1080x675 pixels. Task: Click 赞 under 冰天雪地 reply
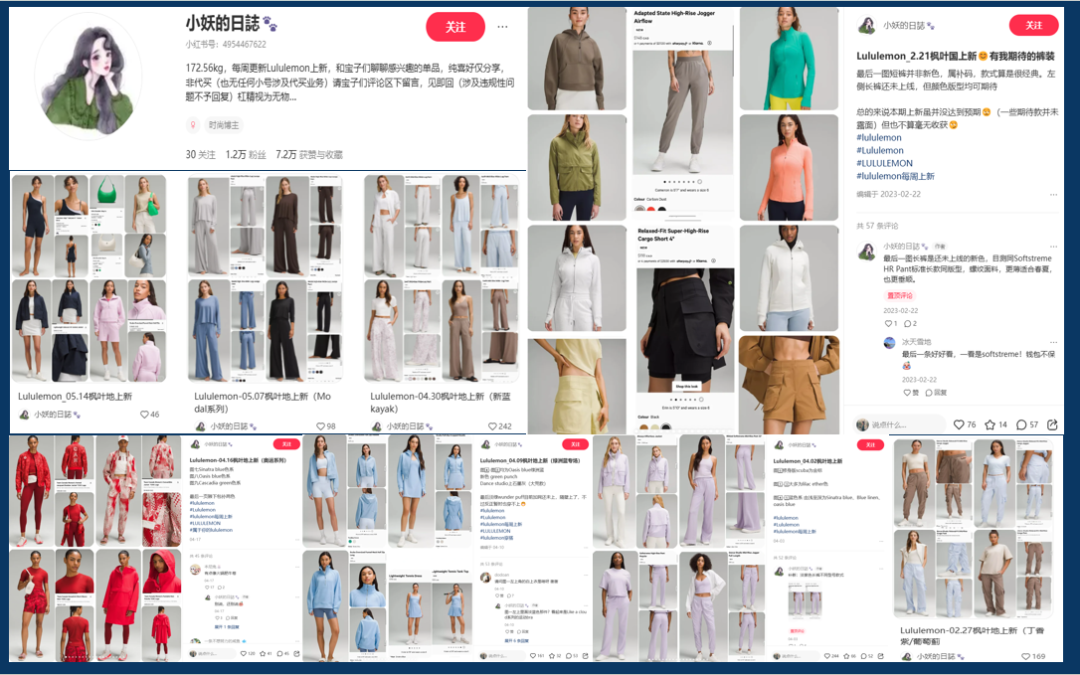coord(911,393)
